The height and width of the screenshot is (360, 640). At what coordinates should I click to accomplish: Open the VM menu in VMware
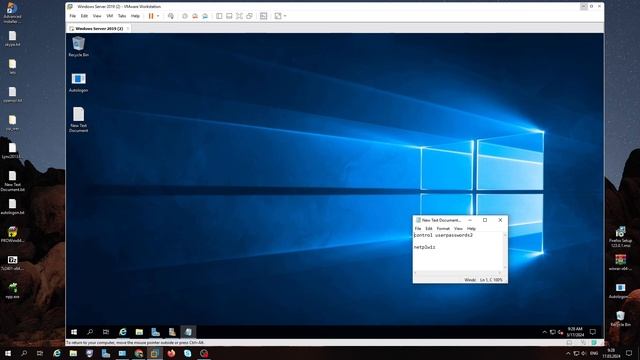[109, 16]
